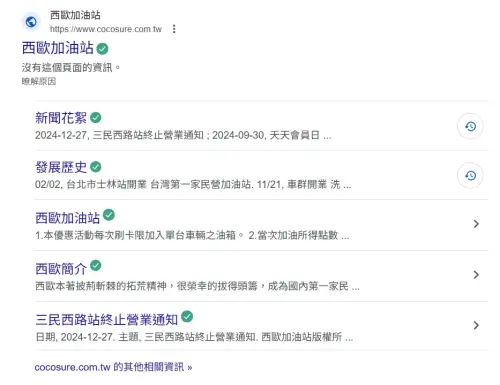This screenshot has width=500, height=385.
Task: Click 瞭解原因 link under the description
Action: [x=39, y=81]
